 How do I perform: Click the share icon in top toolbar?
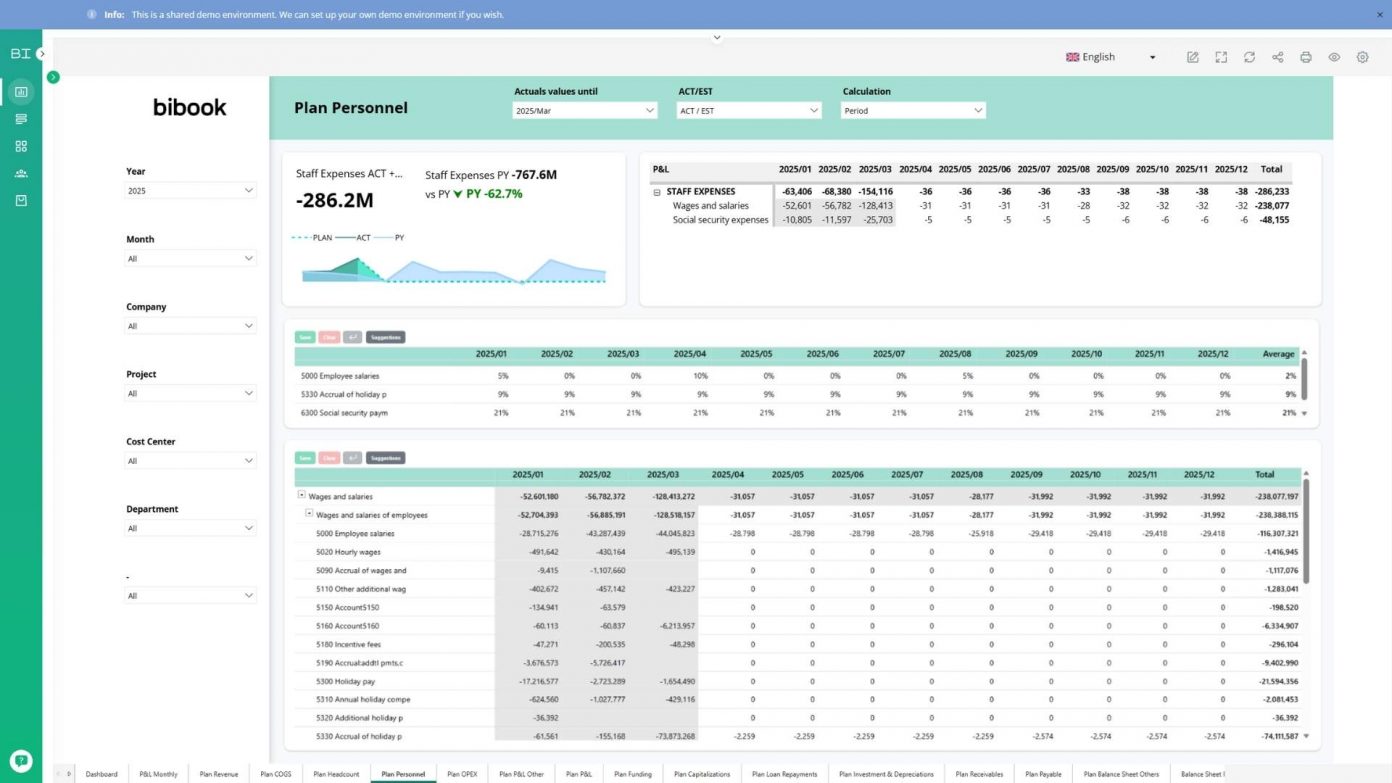[1277, 58]
